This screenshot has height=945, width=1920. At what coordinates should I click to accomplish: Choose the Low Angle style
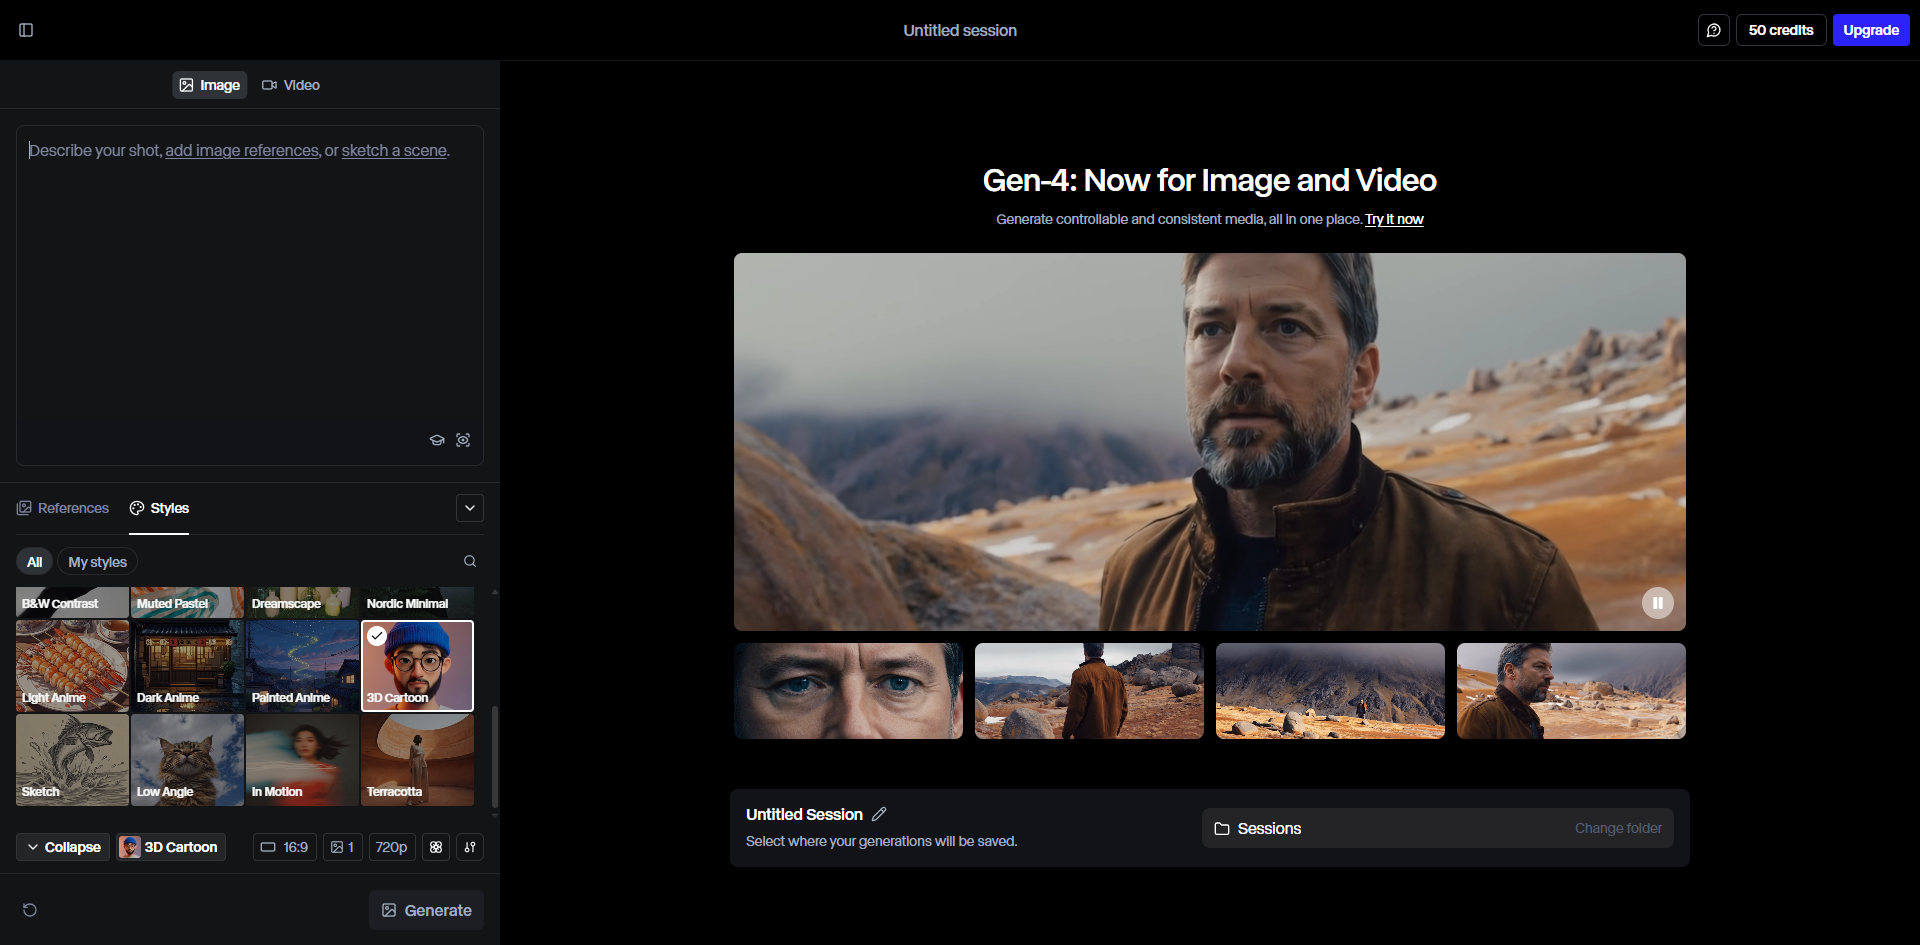point(187,760)
